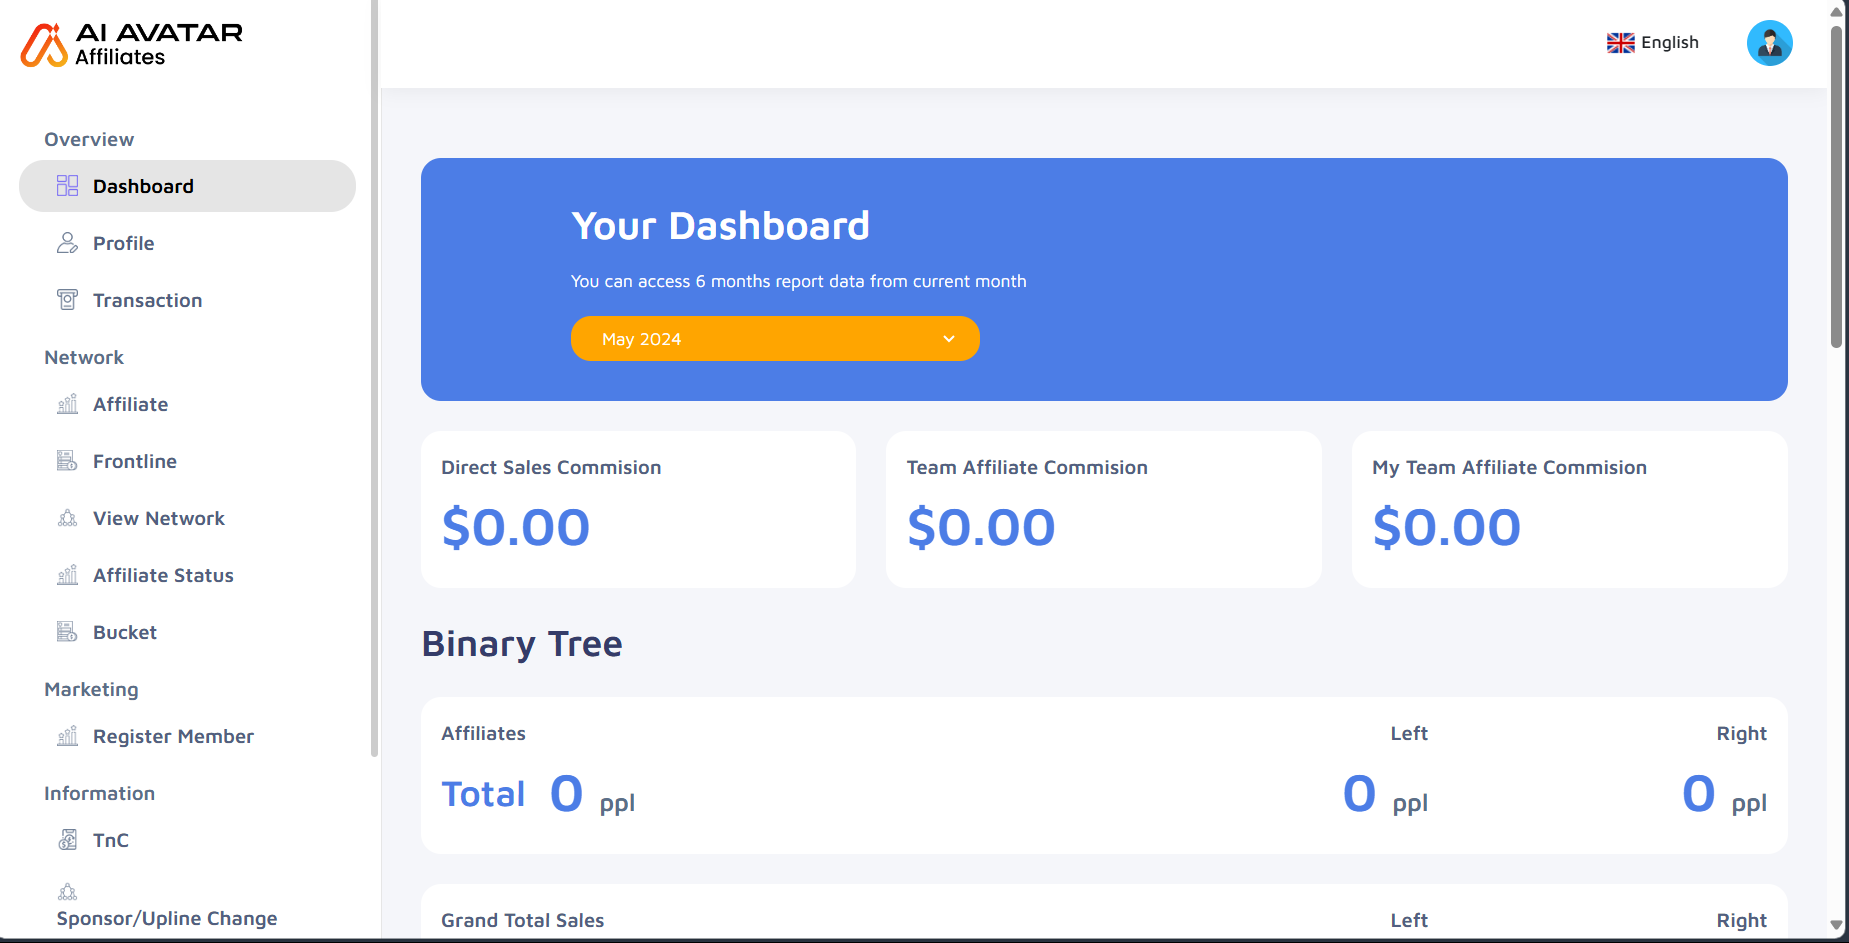The image size is (1849, 943).
Task: Open the English language selector
Action: click(1653, 43)
